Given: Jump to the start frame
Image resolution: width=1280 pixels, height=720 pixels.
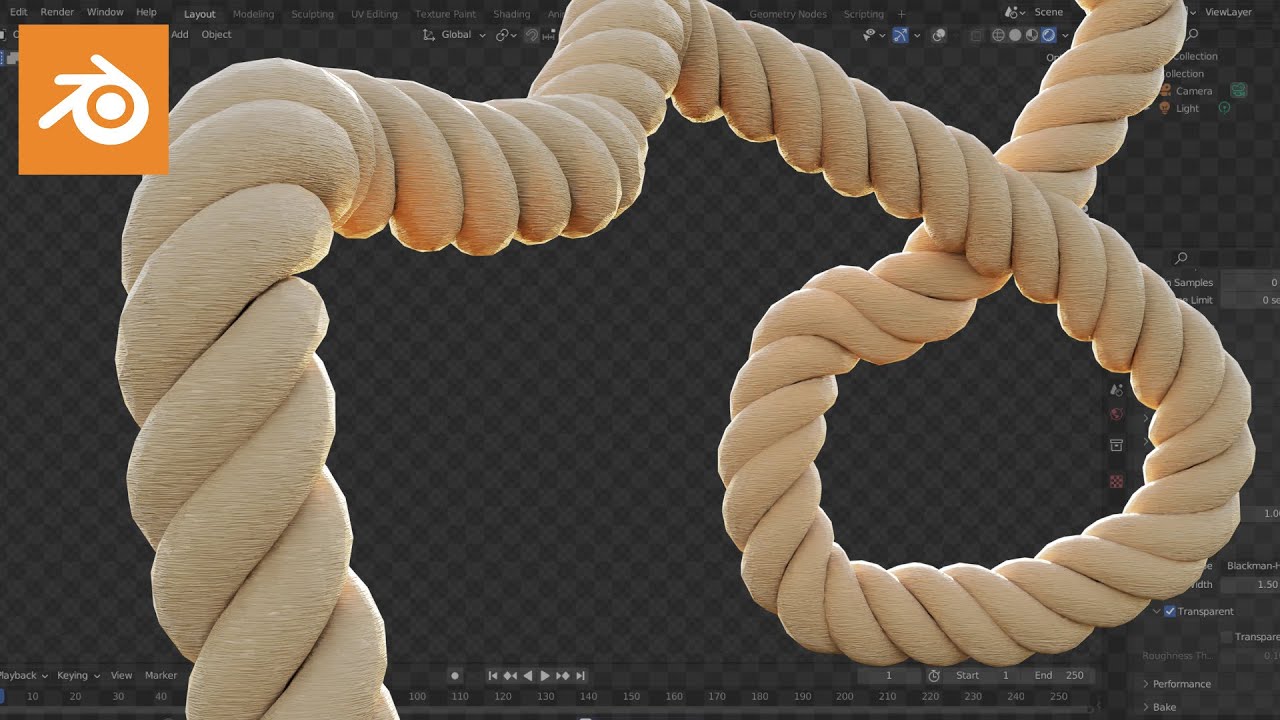Looking at the screenshot, I should [492, 676].
